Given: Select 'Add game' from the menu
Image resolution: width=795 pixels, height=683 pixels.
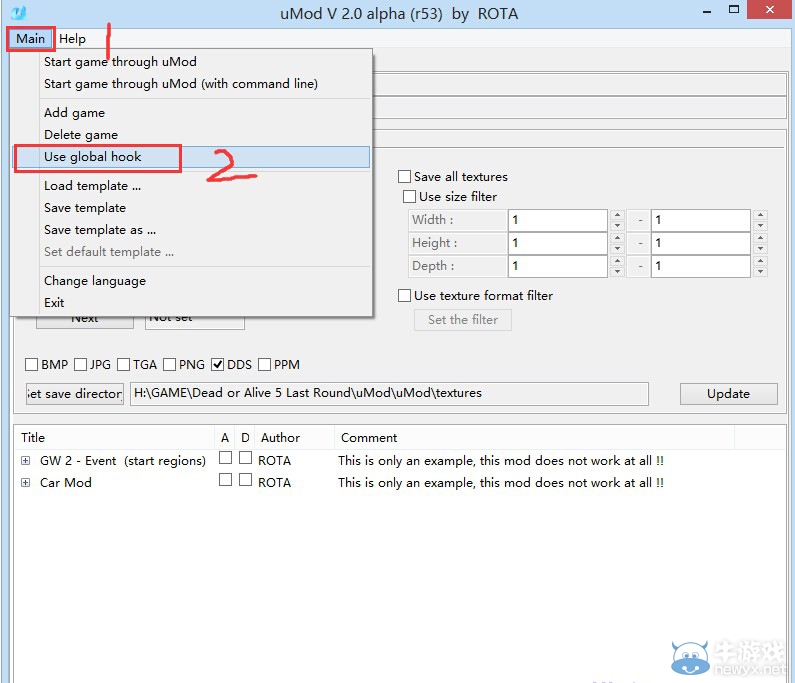Looking at the screenshot, I should [x=74, y=113].
